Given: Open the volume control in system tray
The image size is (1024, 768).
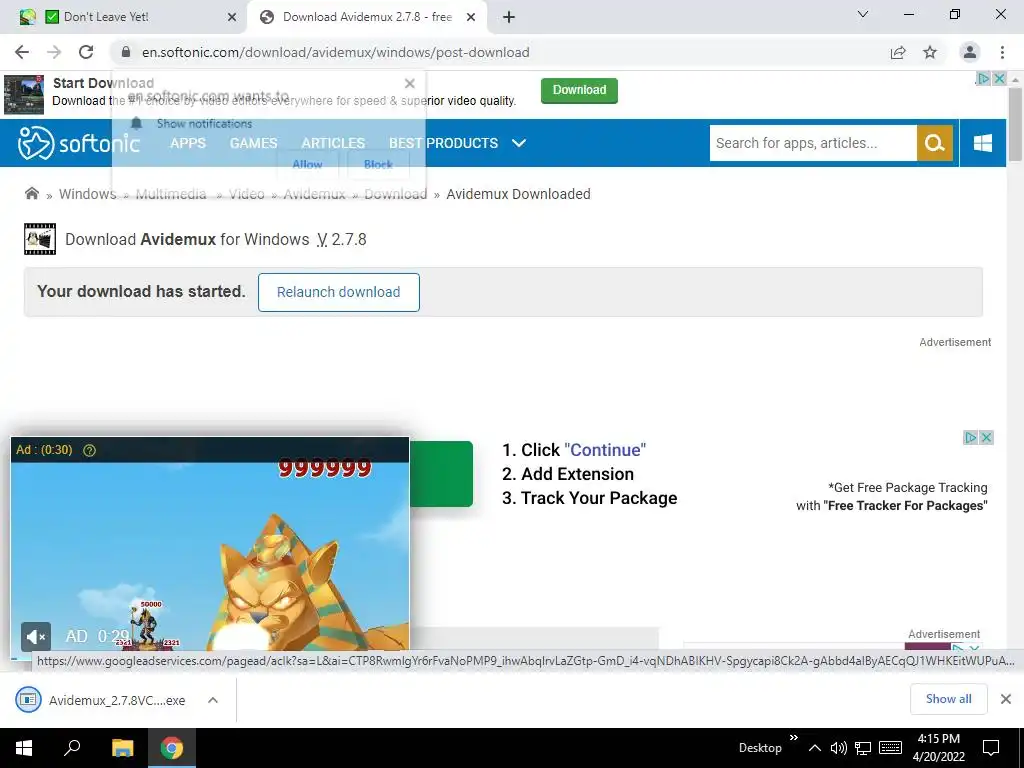Looking at the screenshot, I should tap(838, 748).
